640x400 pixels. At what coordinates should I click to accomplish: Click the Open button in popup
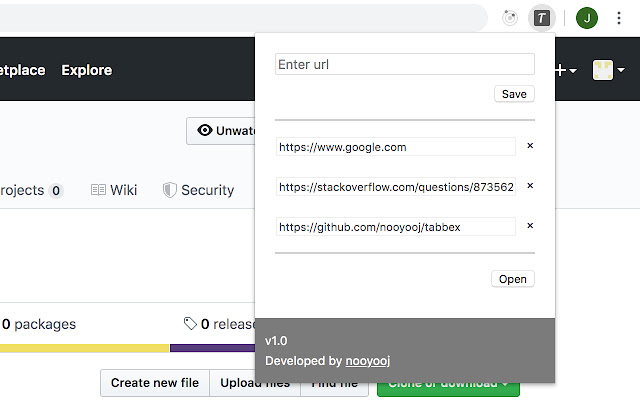click(513, 279)
